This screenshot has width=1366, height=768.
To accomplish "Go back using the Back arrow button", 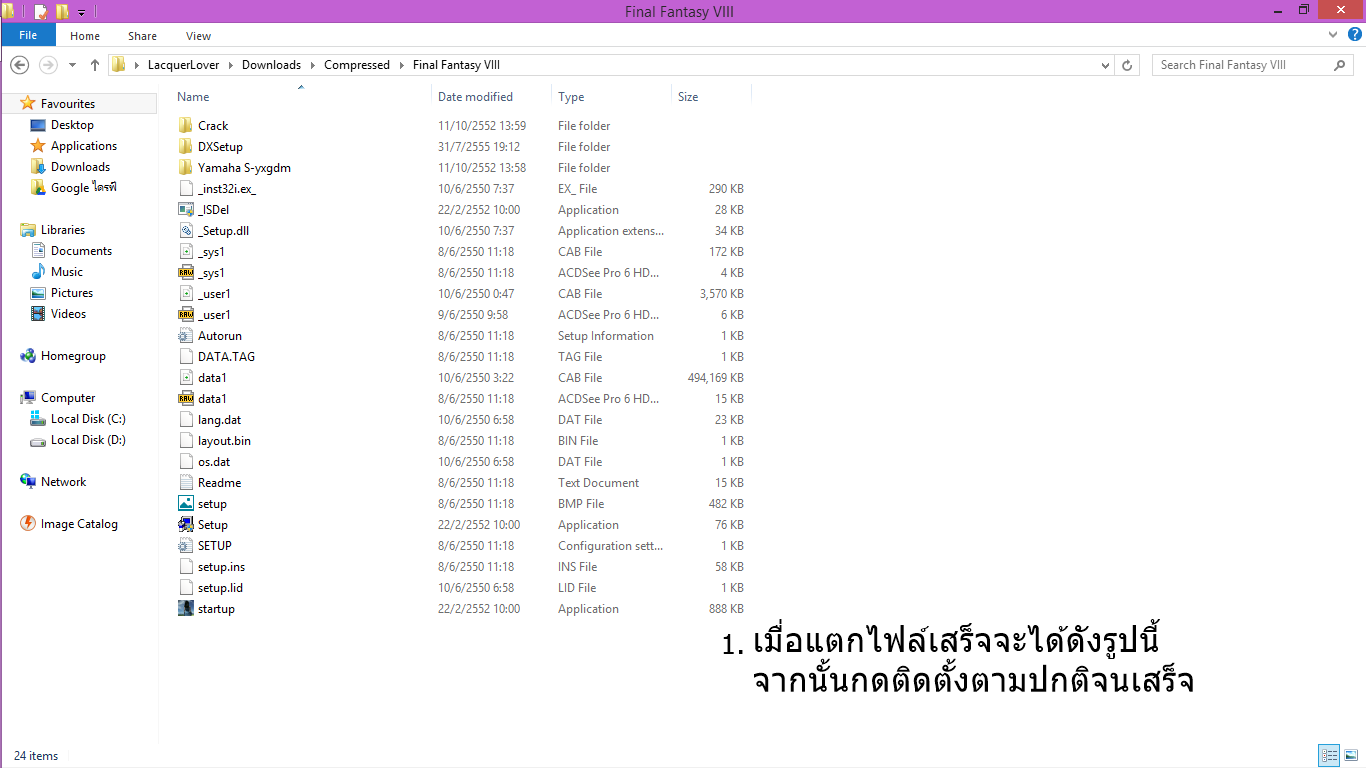I will [x=19, y=65].
